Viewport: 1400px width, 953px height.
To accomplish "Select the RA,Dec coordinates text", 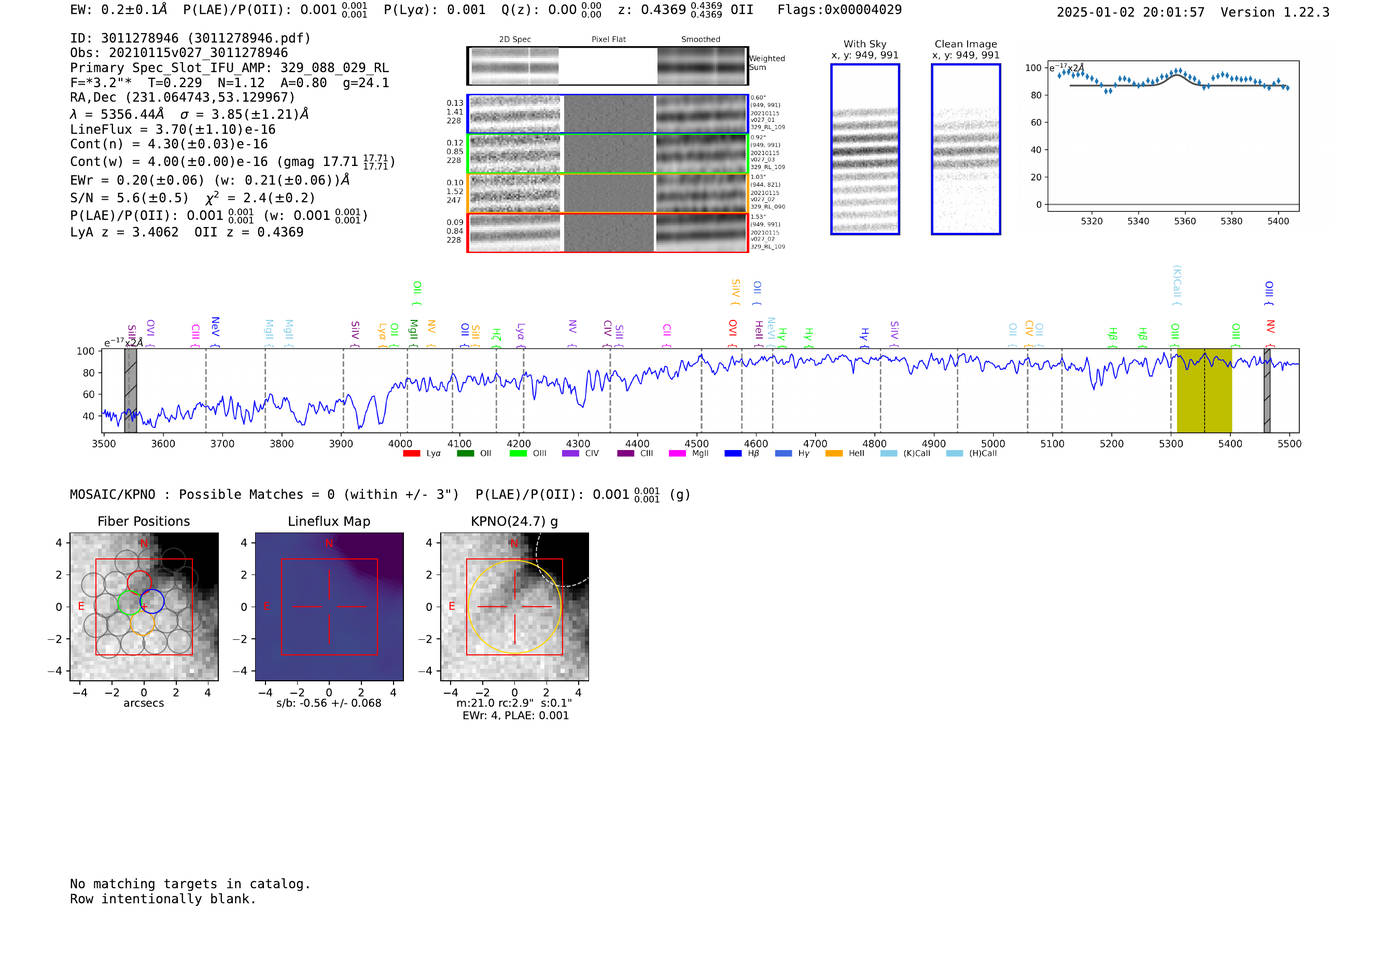I will (x=182, y=98).
